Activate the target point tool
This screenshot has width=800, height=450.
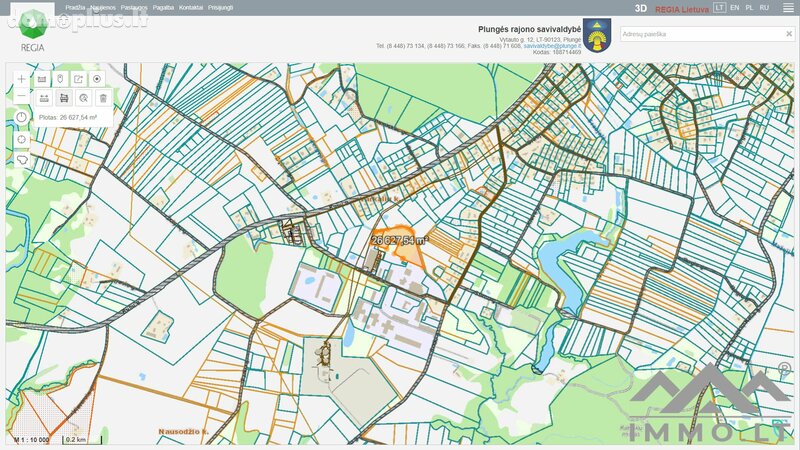[x=97, y=79]
